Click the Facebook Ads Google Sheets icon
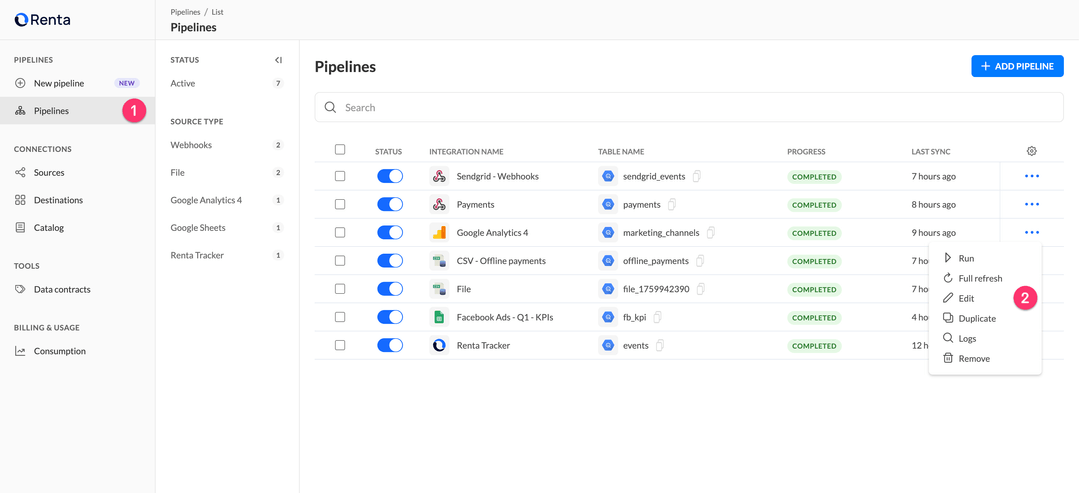This screenshot has width=1080, height=493. click(439, 317)
